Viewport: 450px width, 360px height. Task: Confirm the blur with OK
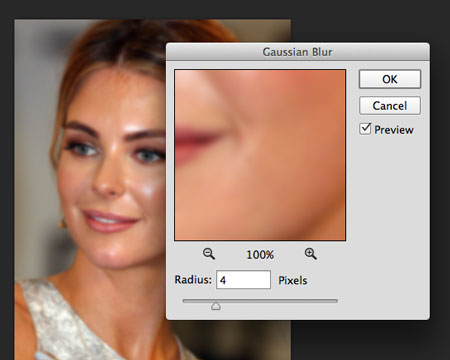click(x=390, y=79)
